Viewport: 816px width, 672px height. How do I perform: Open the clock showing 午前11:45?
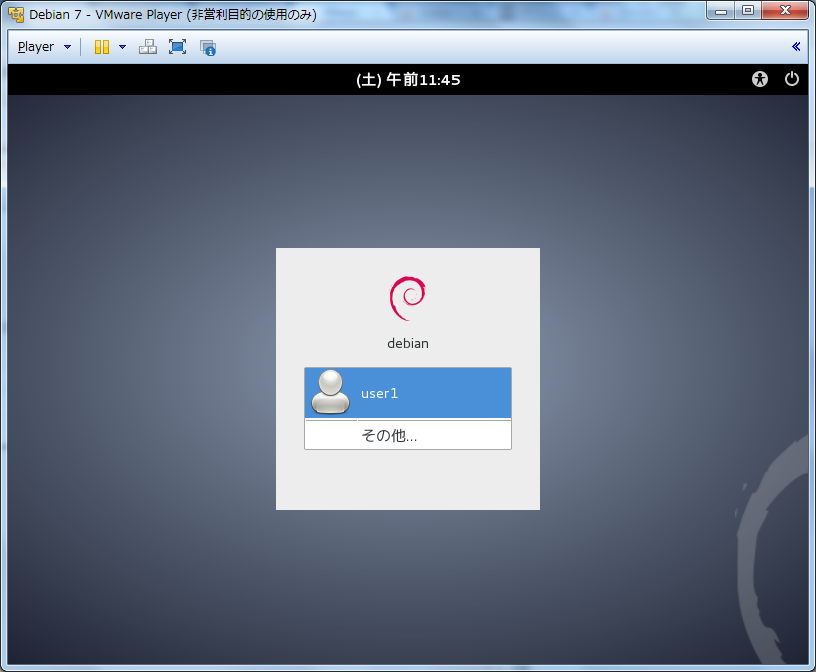click(408, 79)
